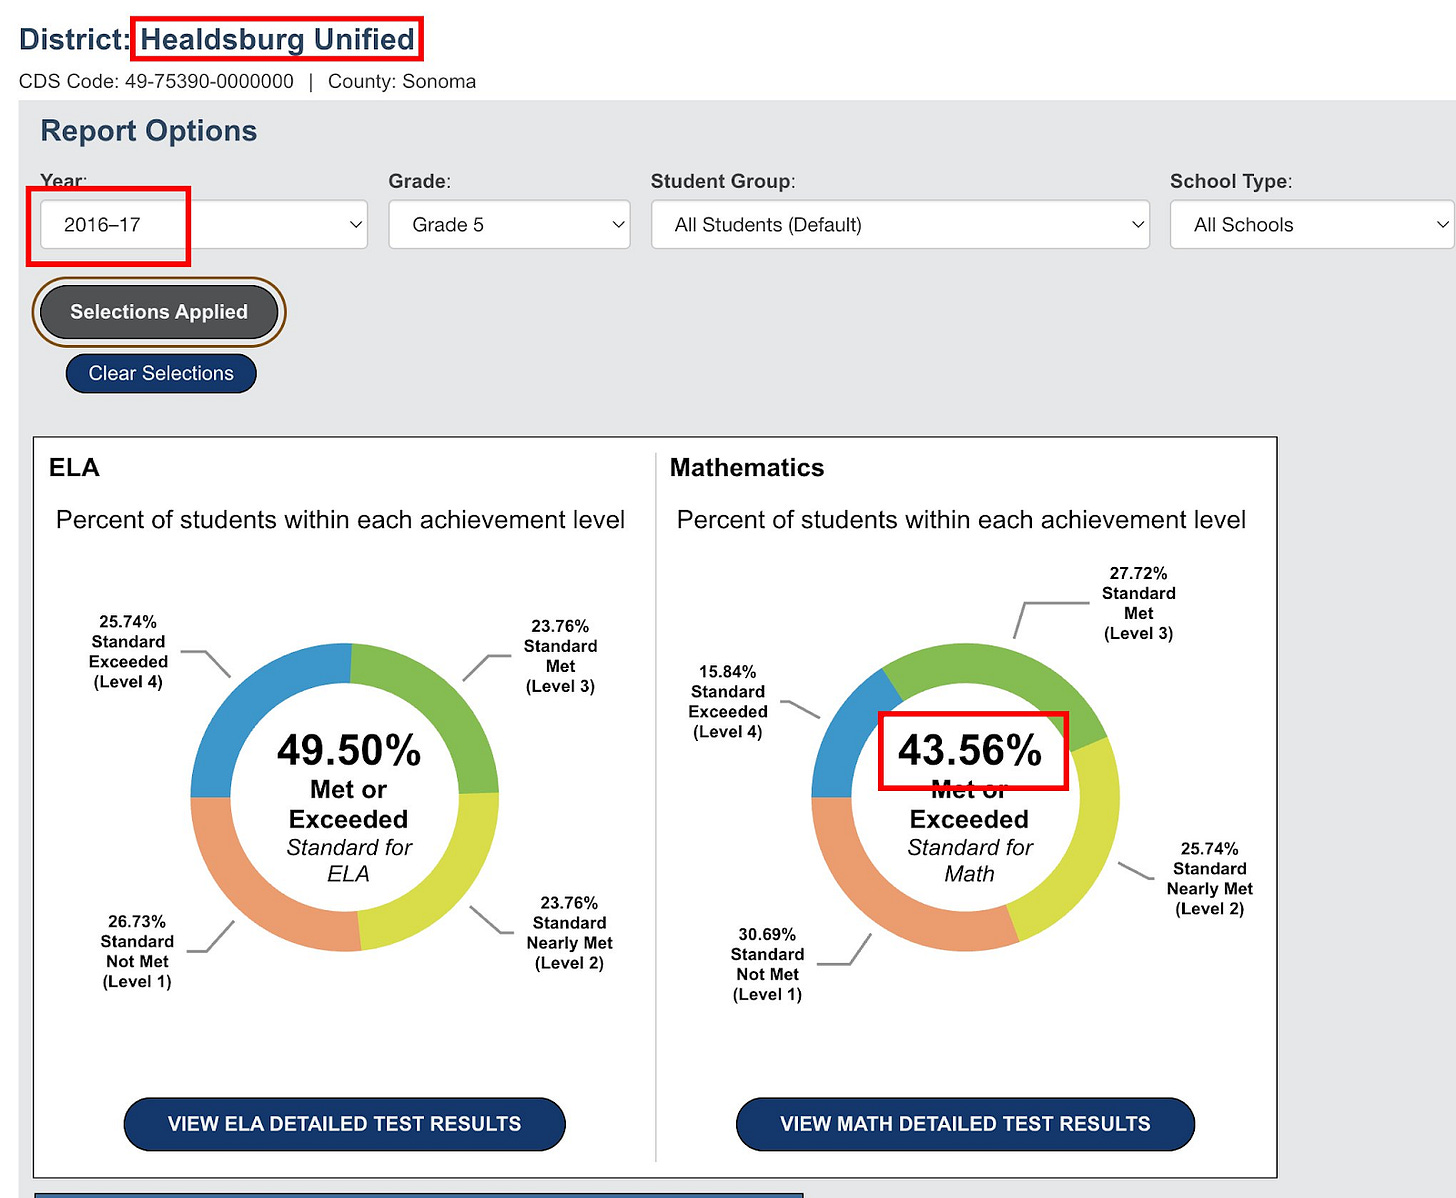1456x1198 pixels.
Task: Click the Math 30.69% Standard Not Met label
Action: [x=767, y=965]
